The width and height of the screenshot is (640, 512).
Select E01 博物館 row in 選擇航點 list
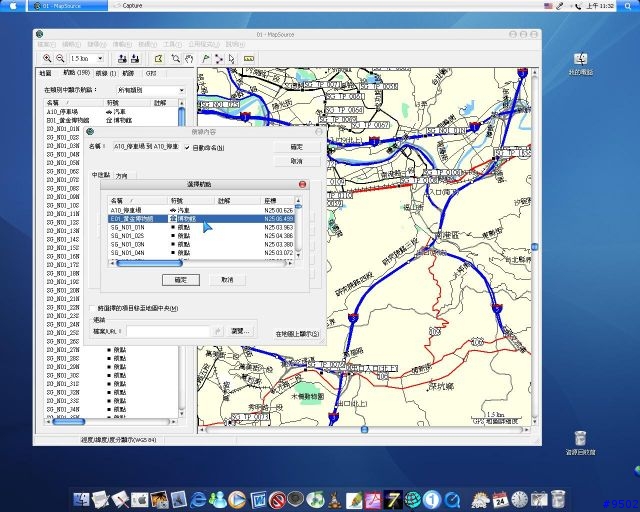point(201,219)
